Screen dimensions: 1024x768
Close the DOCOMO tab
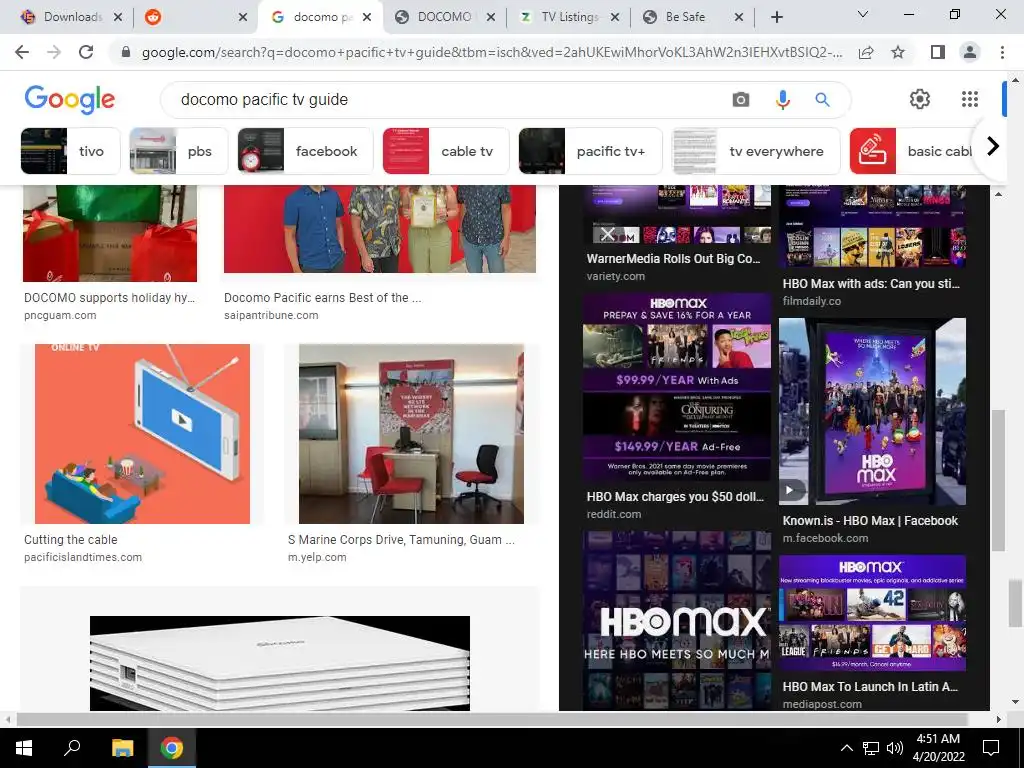491,18
